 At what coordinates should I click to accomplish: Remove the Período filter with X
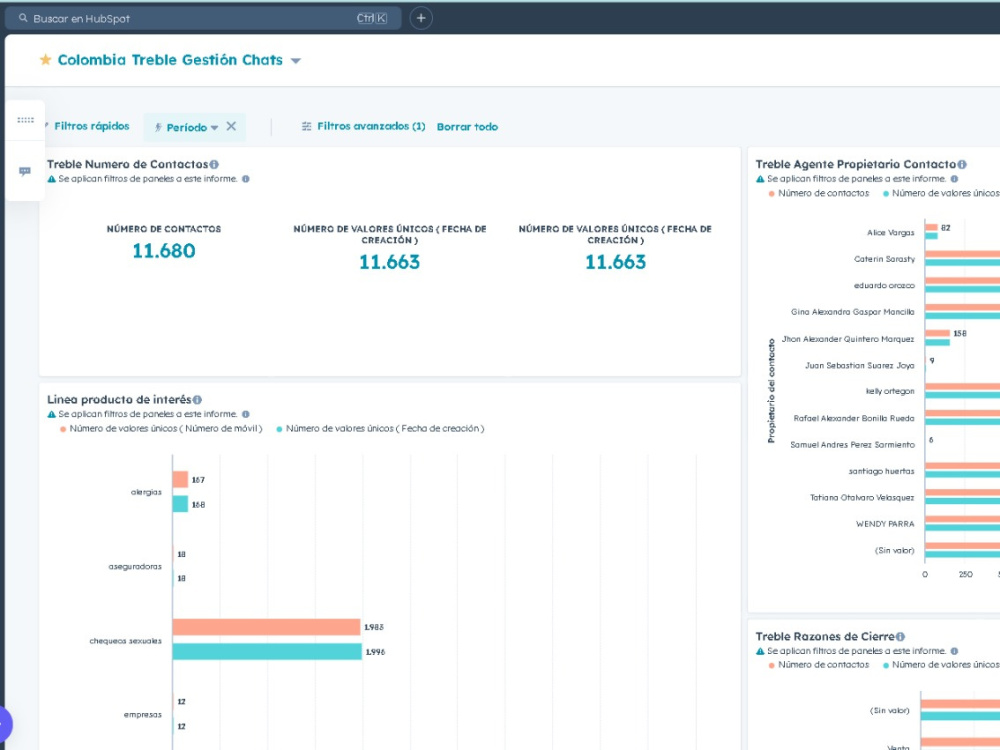(232, 126)
